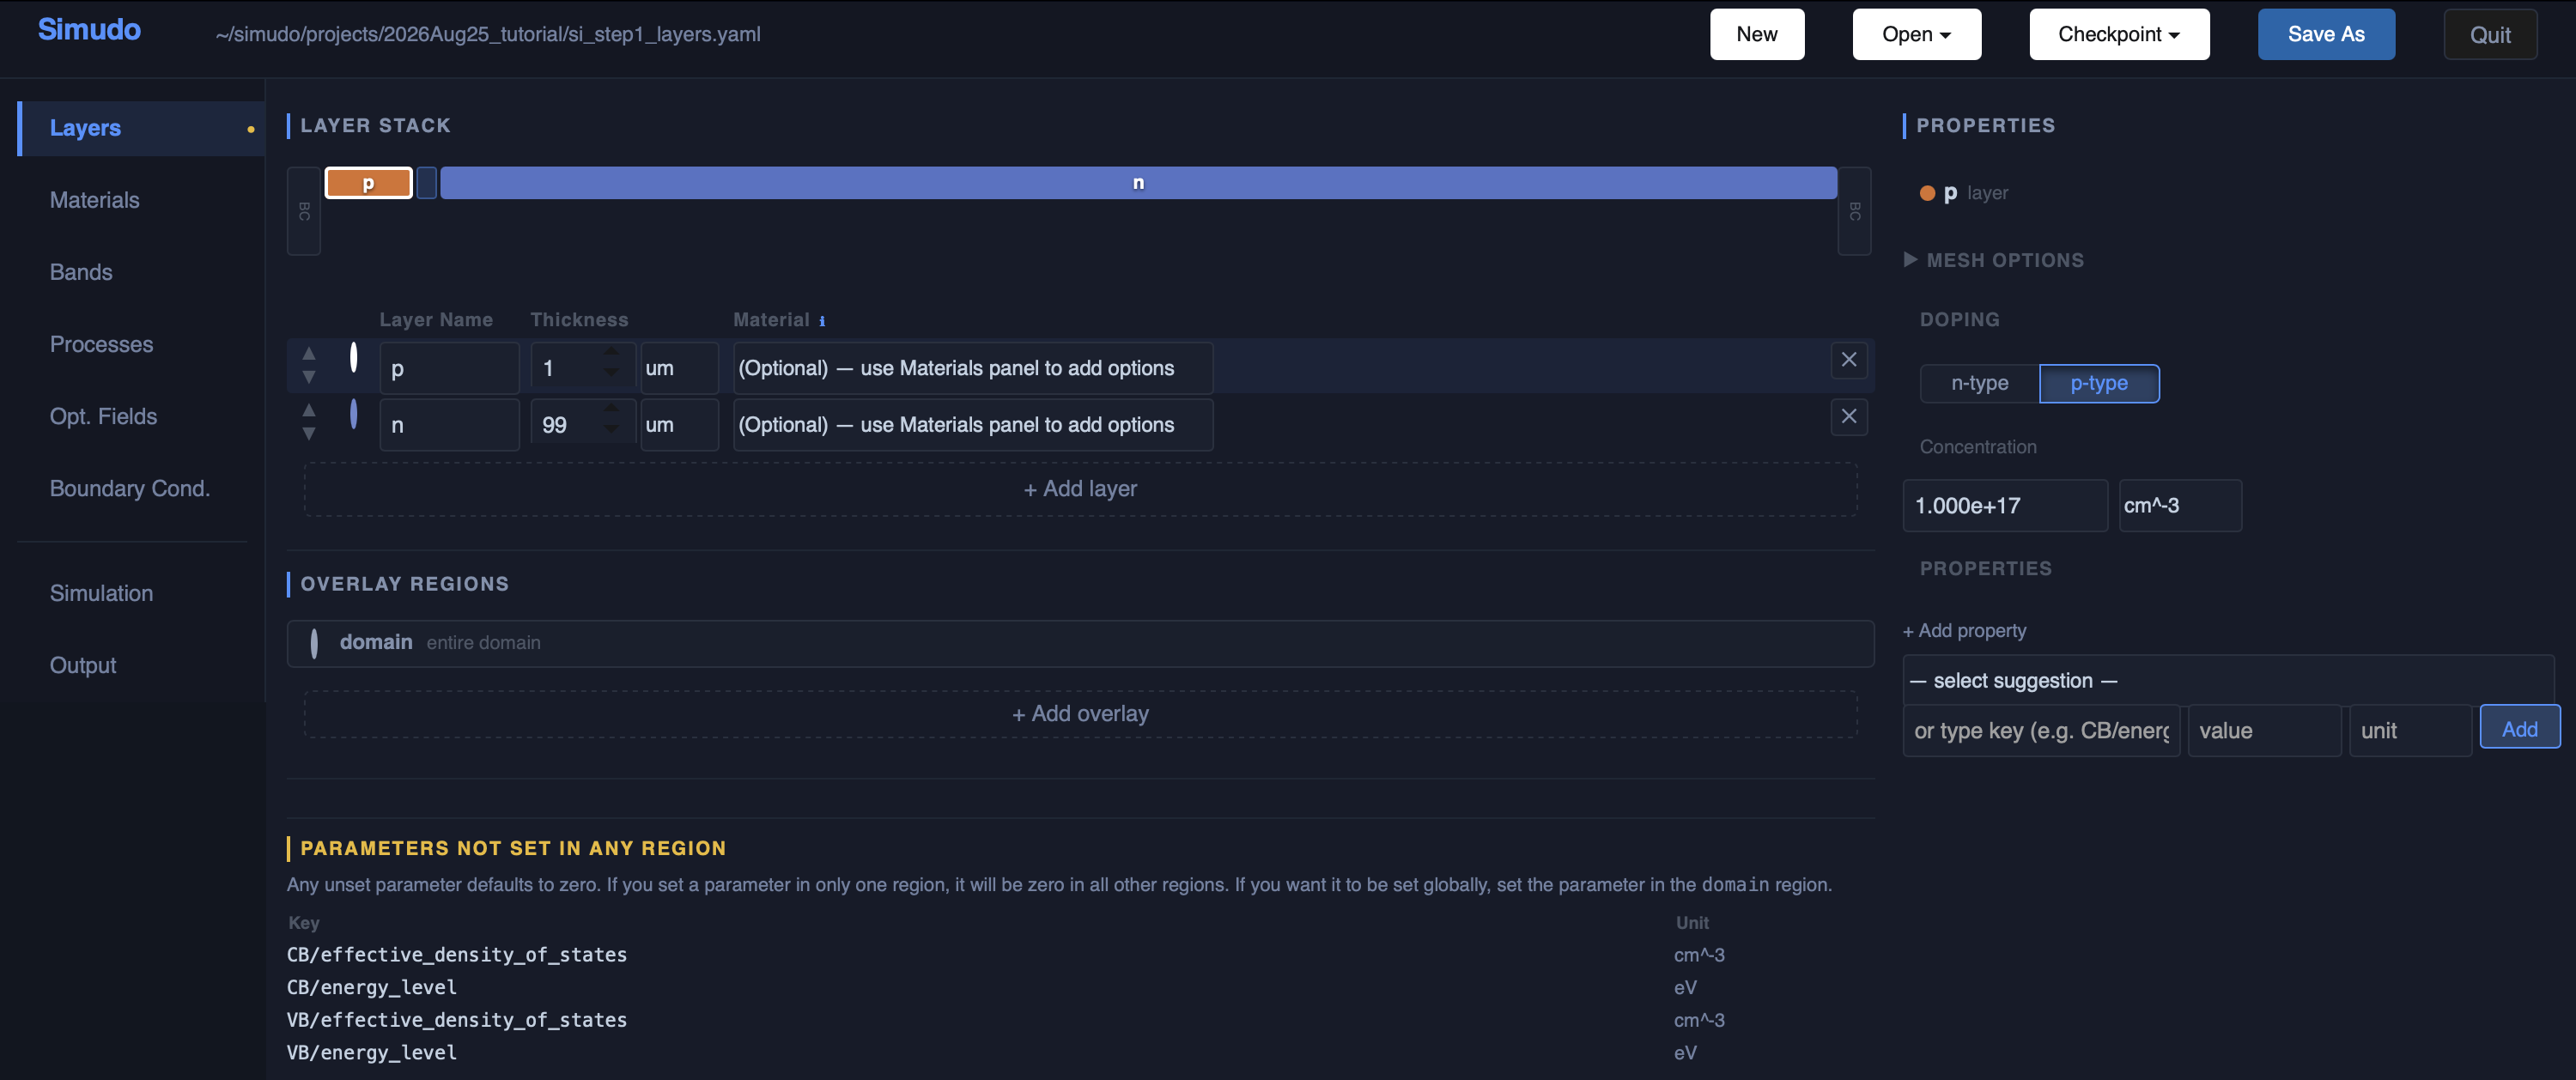Go to the Bands panel
2576x1080 pixels.
click(x=81, y=272)
